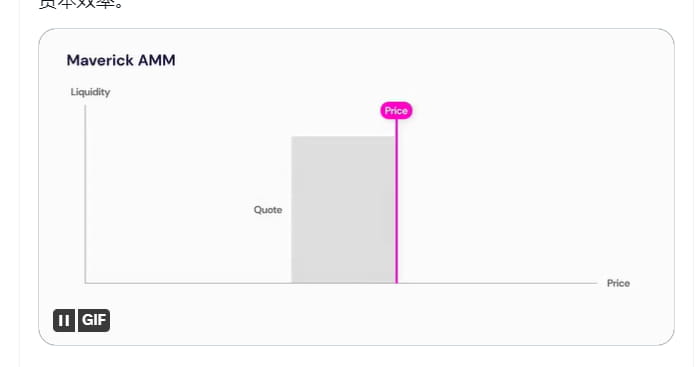Click the right end of the Price axis
This screenshot has height=367, width=700.
click(596, 283)
